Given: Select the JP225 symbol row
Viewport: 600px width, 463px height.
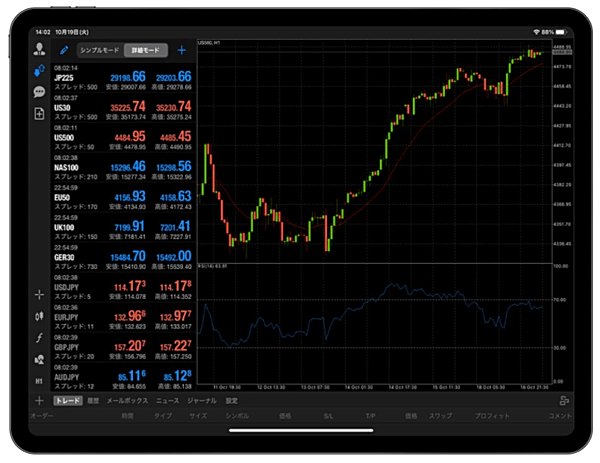Looking at the screenshot, I should tap(123, 78).
